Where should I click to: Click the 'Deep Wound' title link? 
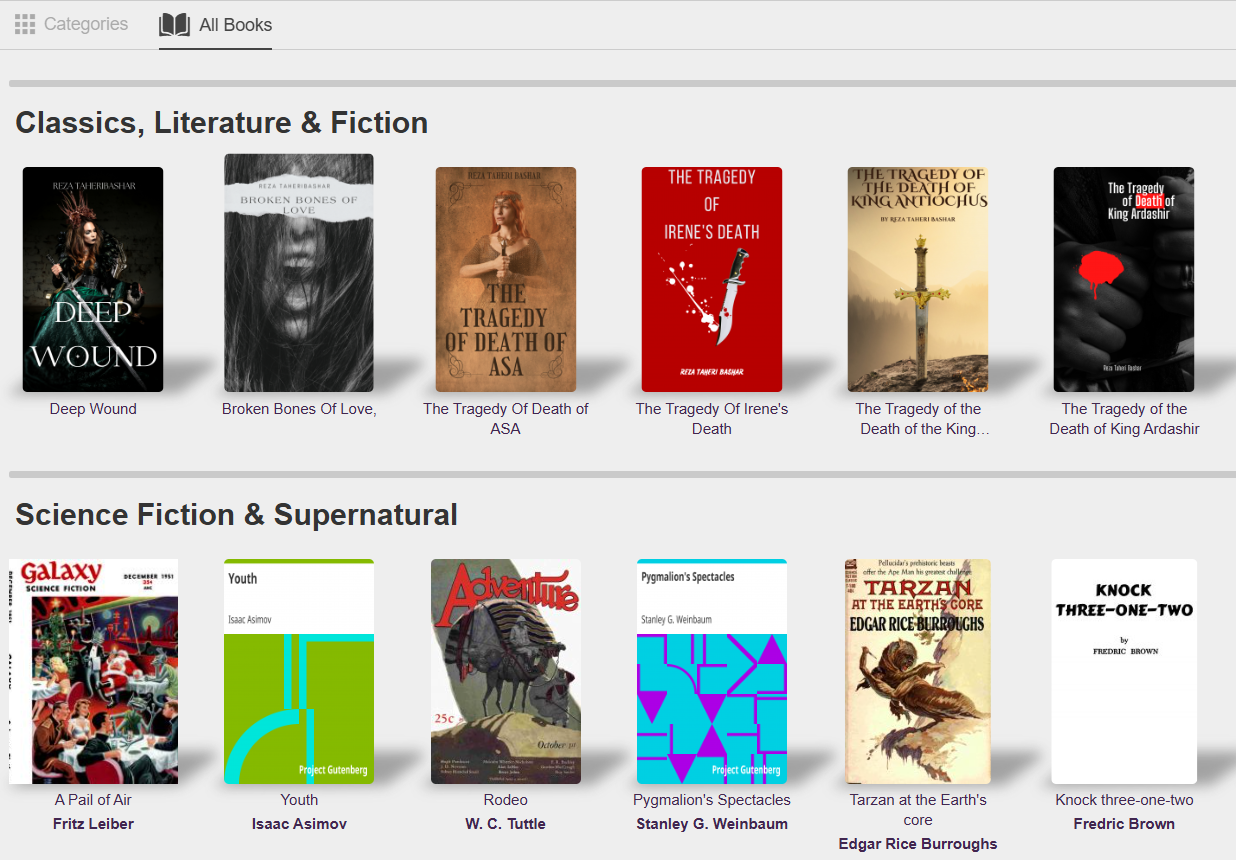pyautogui.click(x=93, y=409)
